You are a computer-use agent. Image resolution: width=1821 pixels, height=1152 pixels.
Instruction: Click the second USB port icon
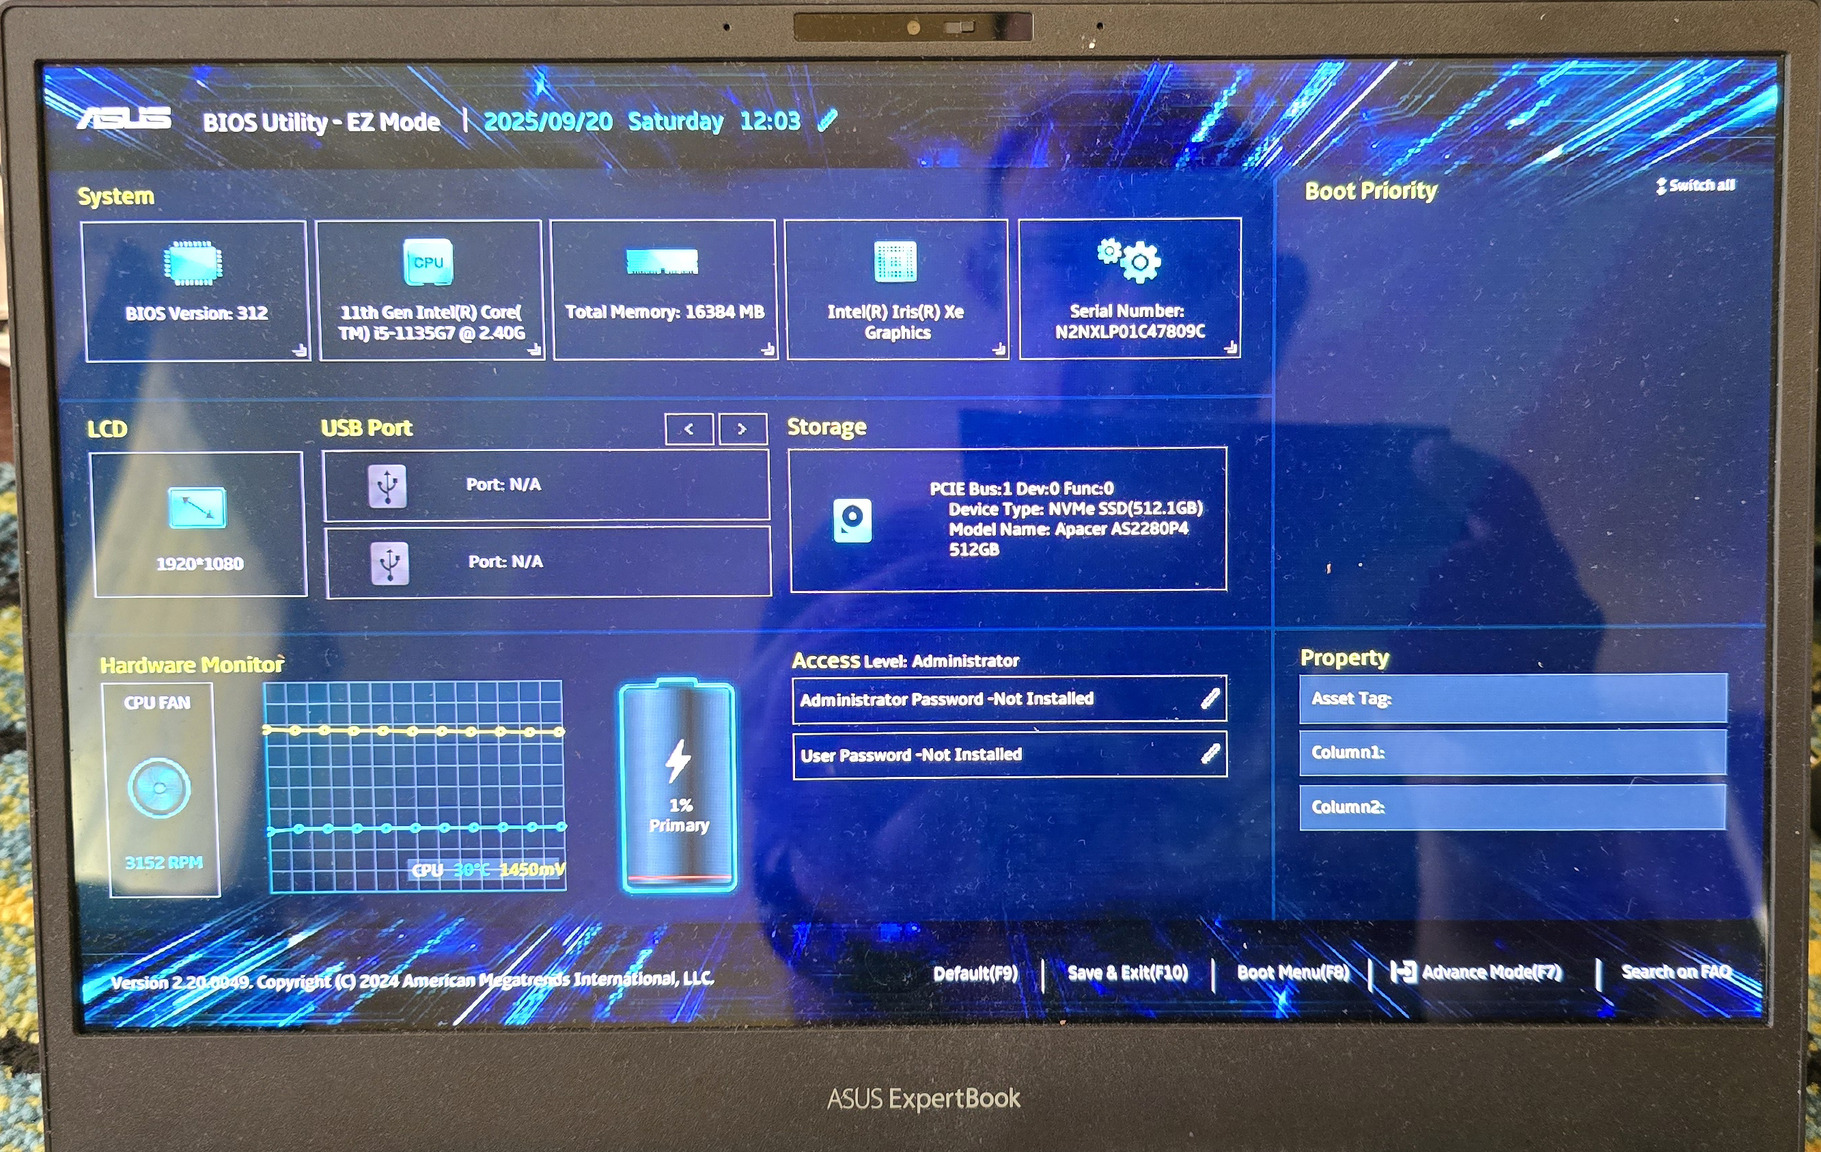point(390,563)
